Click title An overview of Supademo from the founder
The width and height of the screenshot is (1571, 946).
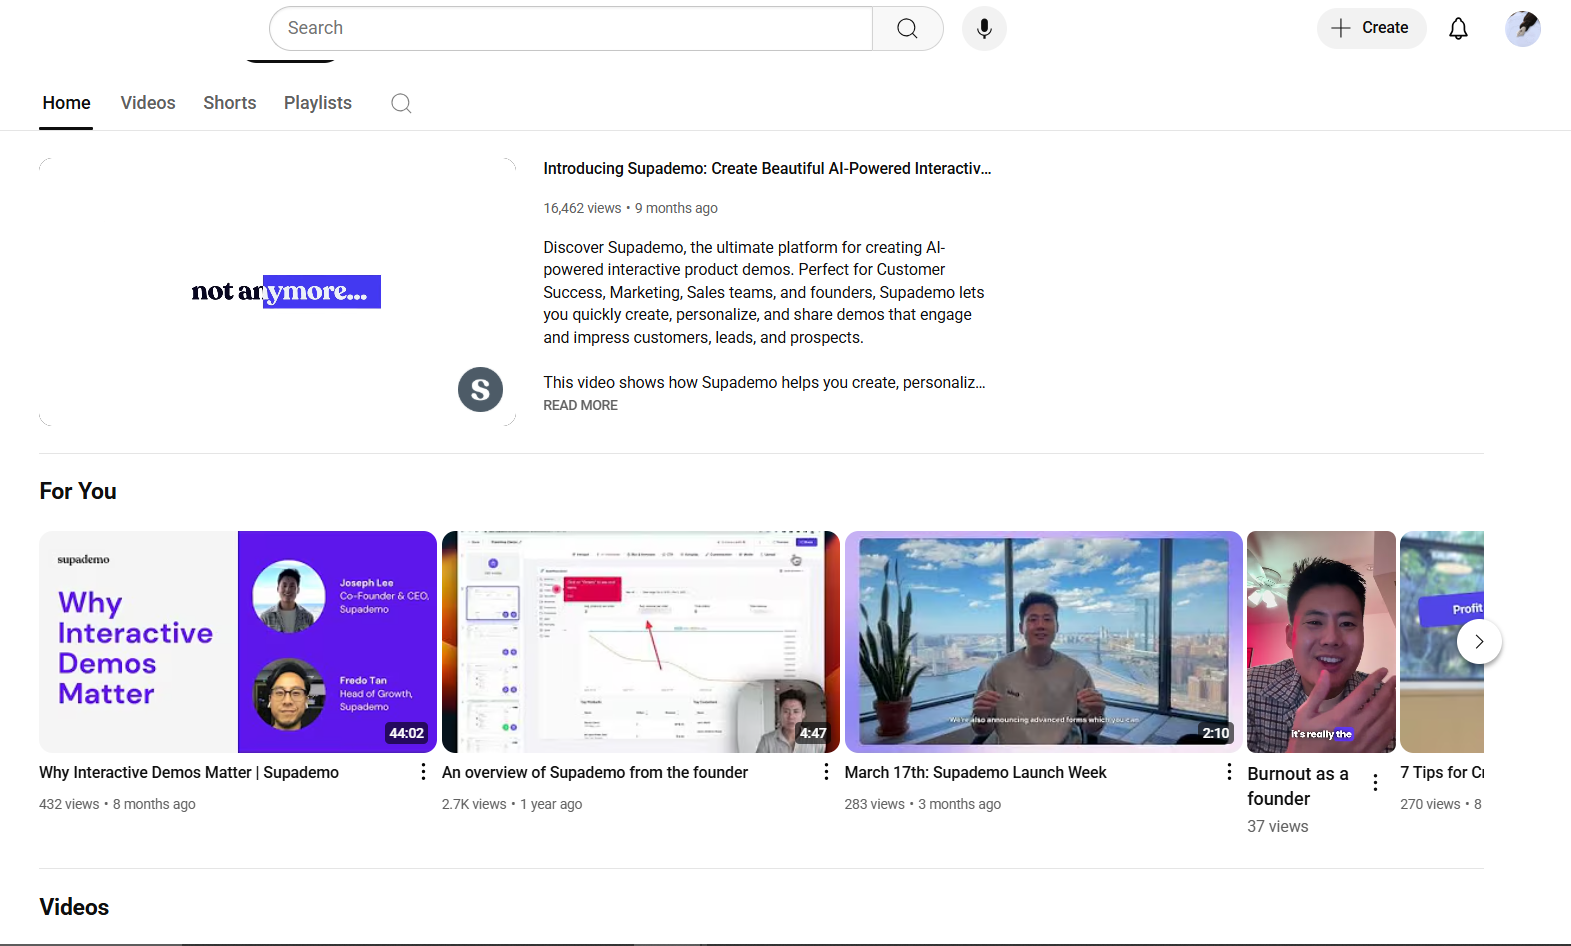(595, 772)
